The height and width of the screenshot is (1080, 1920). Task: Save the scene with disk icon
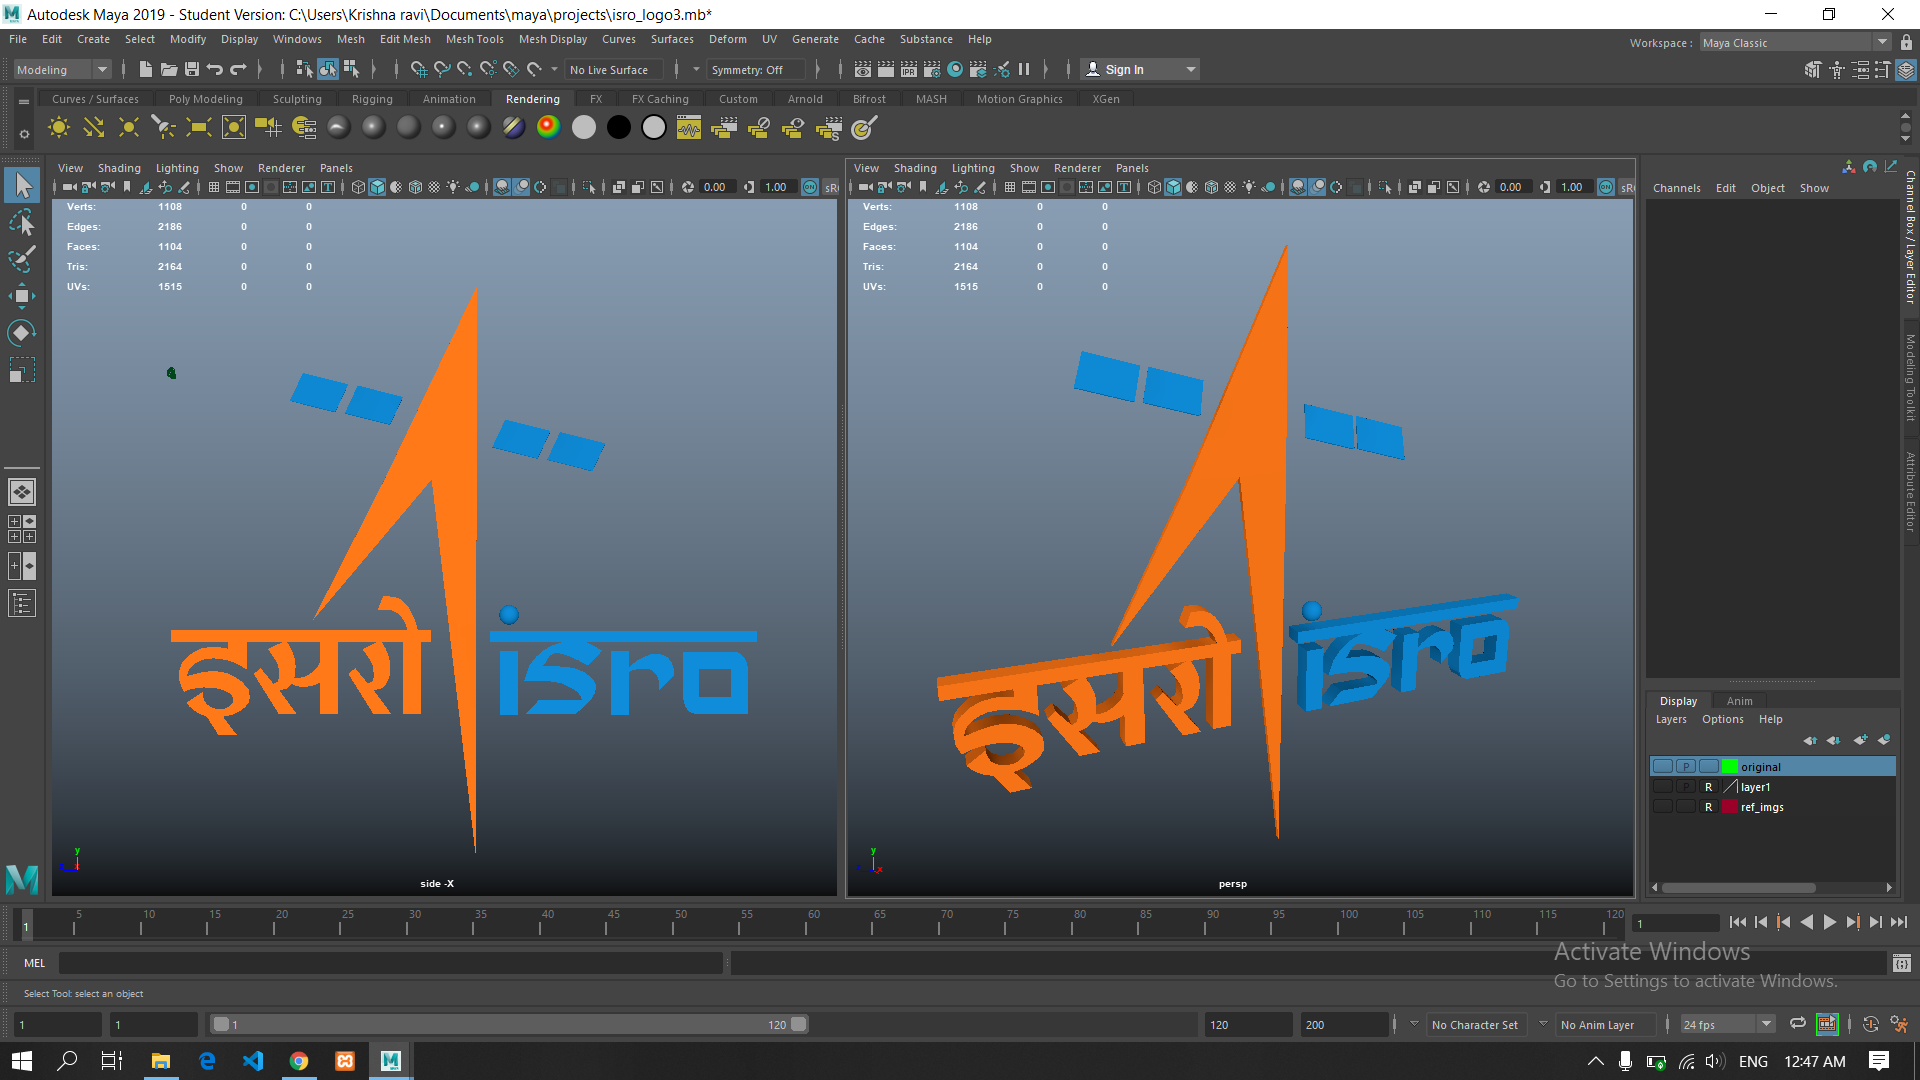pyautogui.click(x=192, y=69)
